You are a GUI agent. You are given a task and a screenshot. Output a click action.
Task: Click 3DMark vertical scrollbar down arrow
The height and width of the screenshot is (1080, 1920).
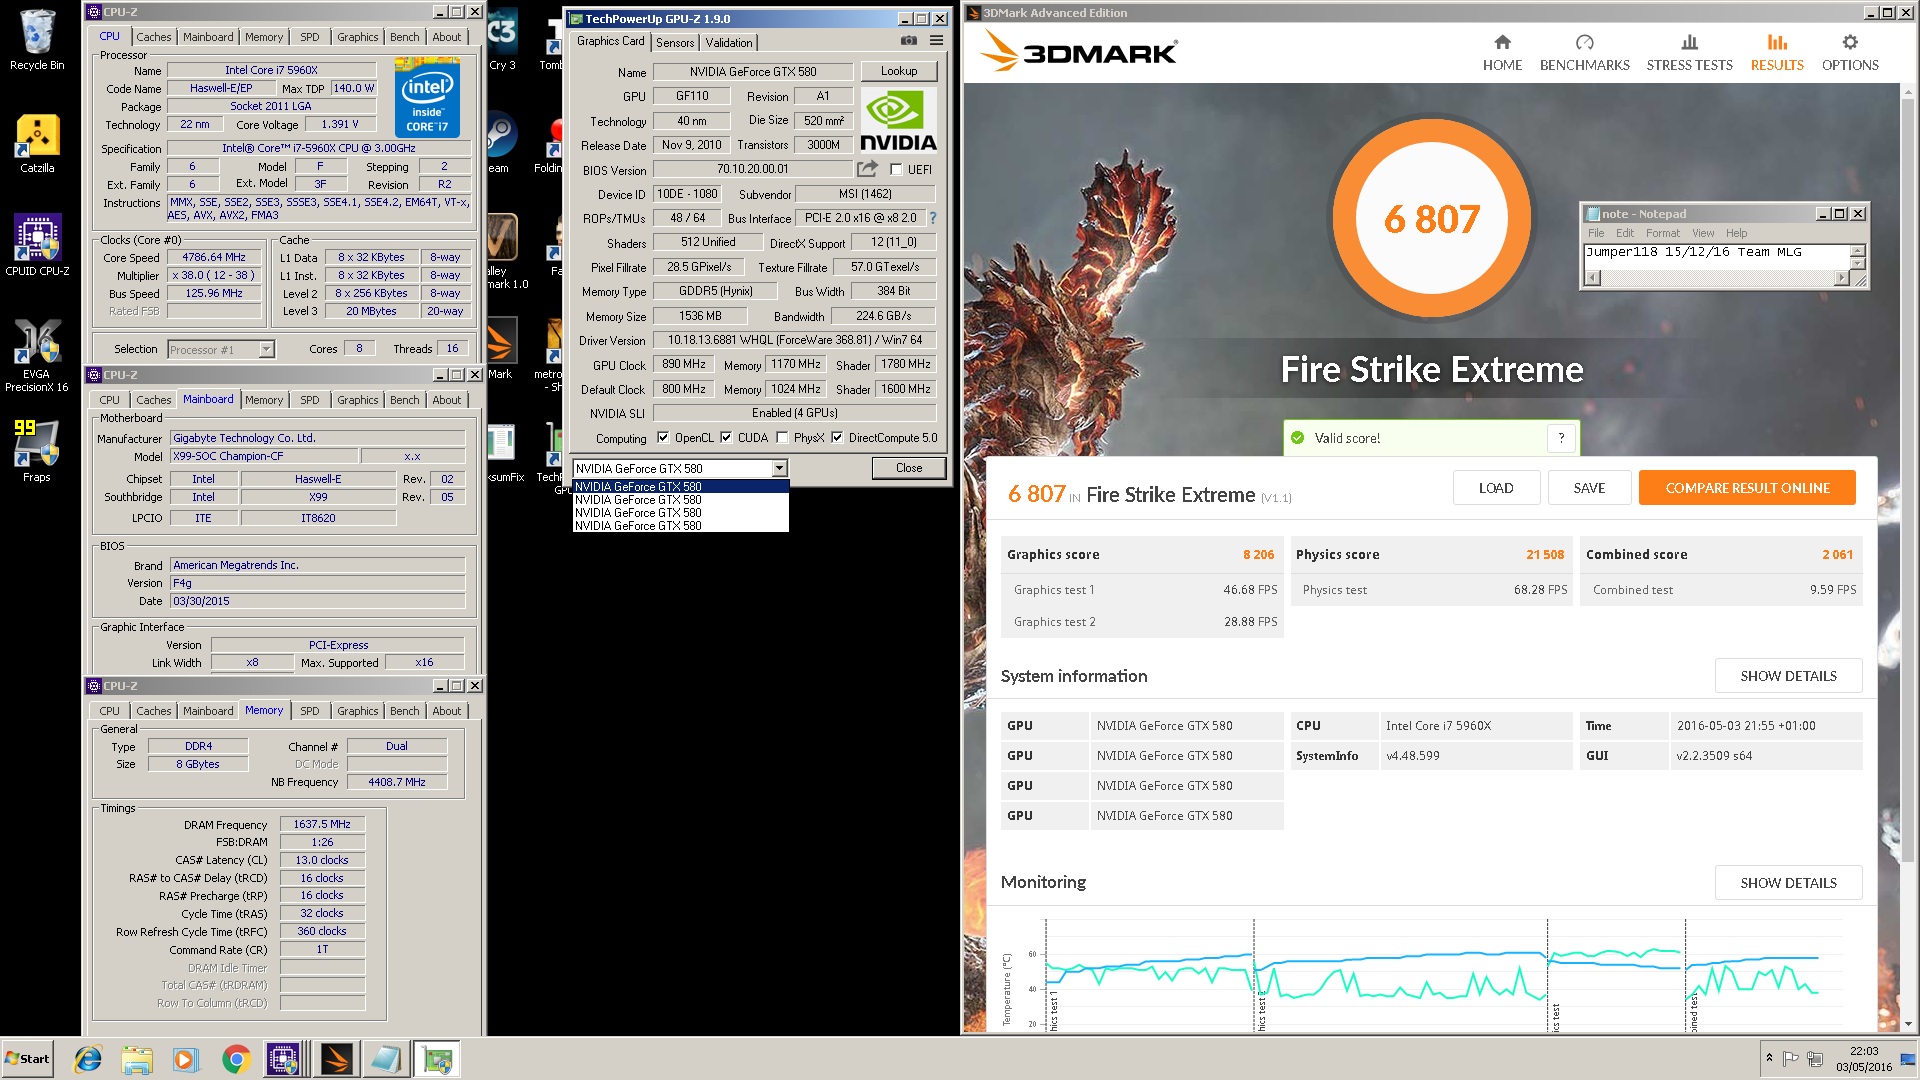click(1908, 1024)
